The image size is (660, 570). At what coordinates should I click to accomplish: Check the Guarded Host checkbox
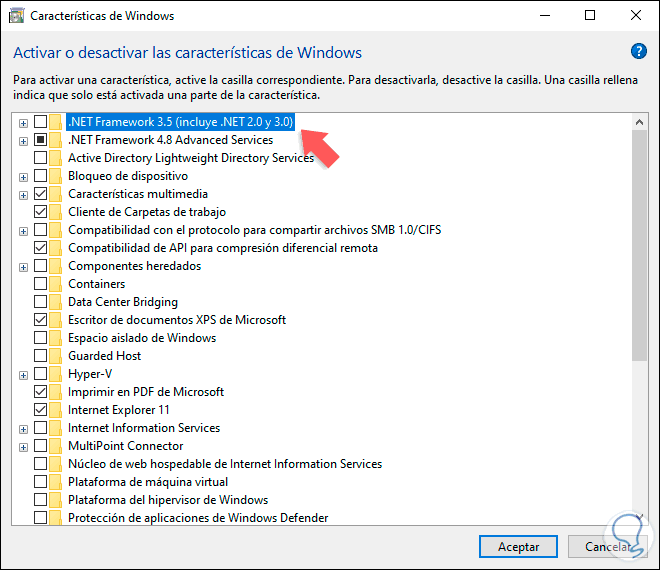(x=40, y=356)
